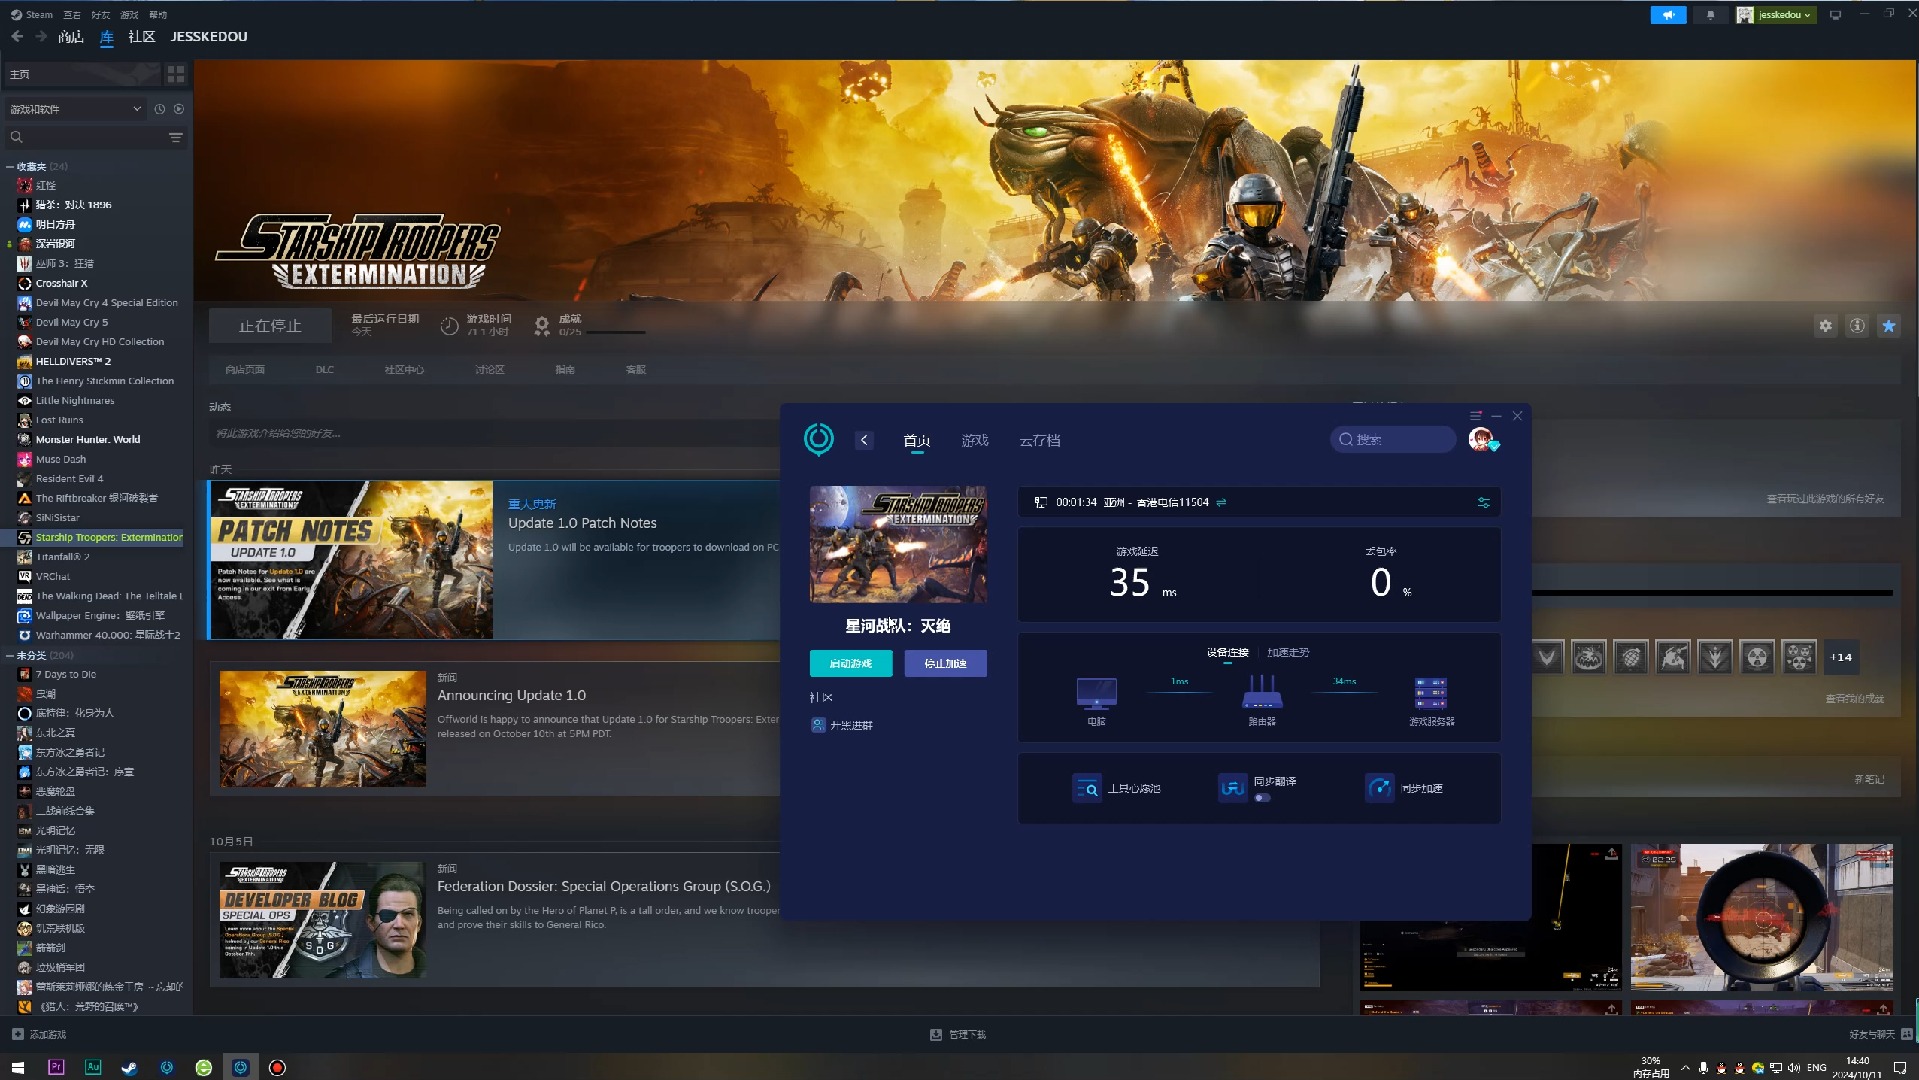1919x1080 pixels.
Task: Open Announcing Update 1.0 news
Action: click(x=511, y=695)
